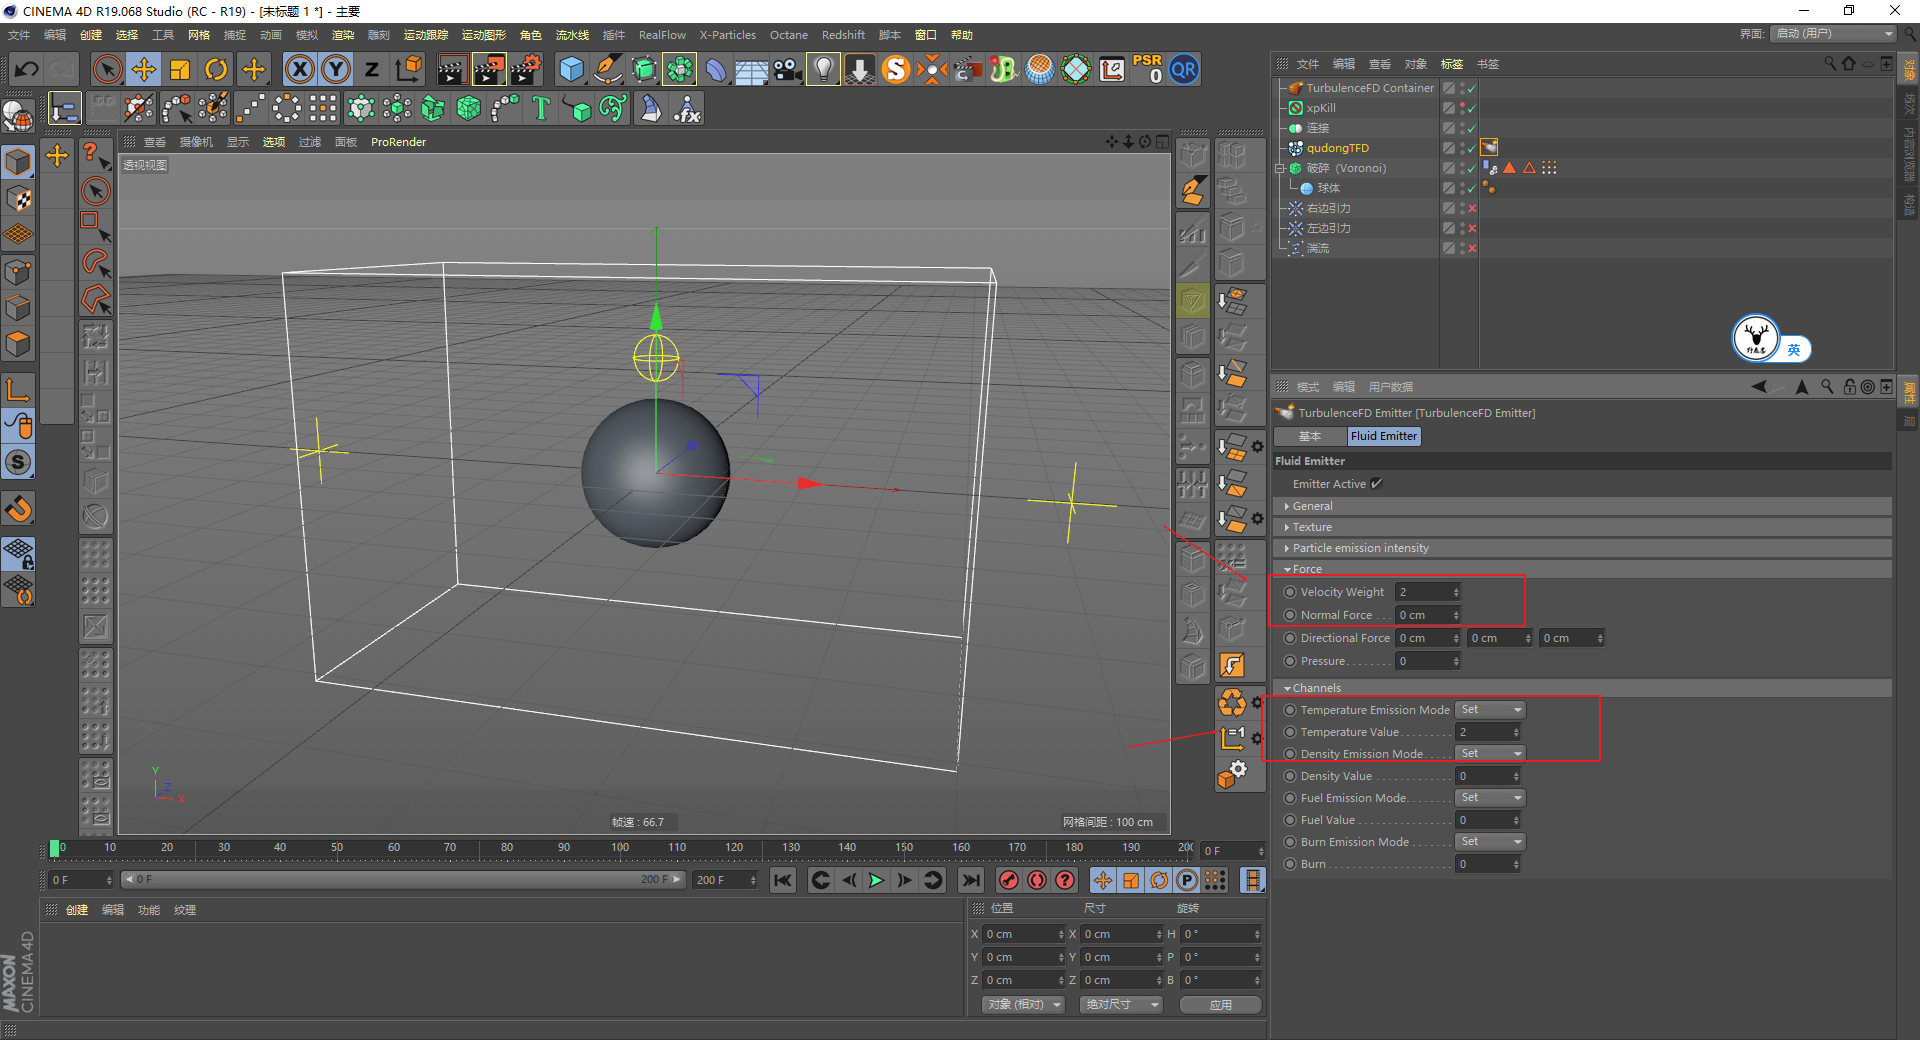Toggle X axis lock icon
This screenshot has height=1040, width=1920.
click(299, 69)
